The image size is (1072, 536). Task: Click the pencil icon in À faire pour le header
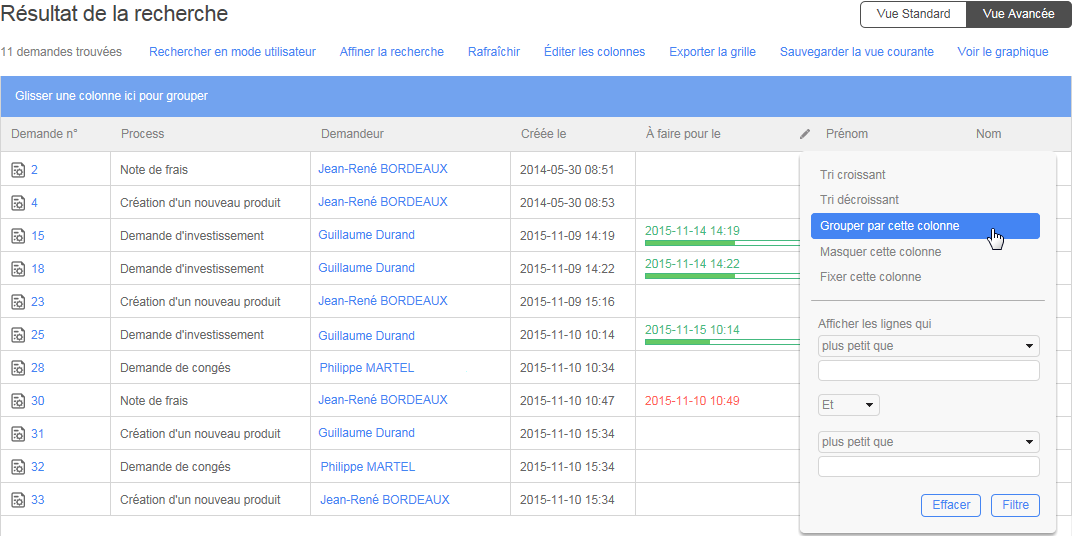[x=805, y=134]
